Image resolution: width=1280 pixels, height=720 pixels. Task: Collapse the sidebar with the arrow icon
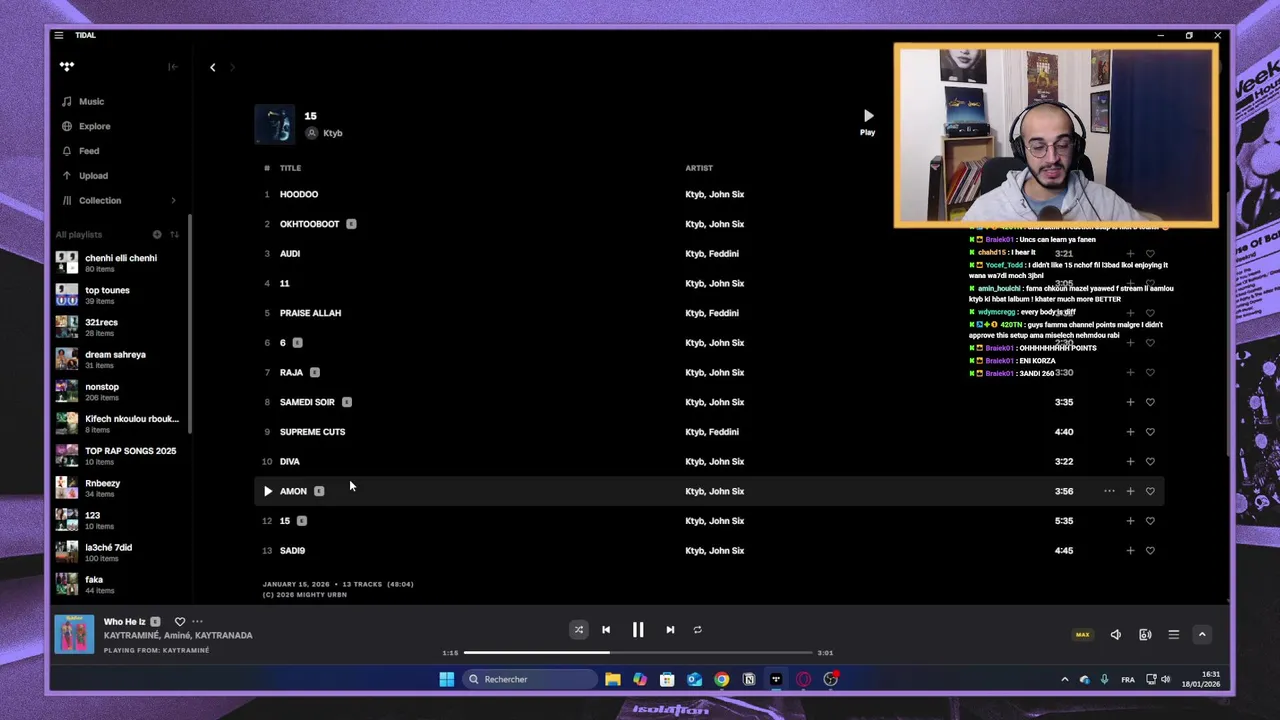[173, 67]
